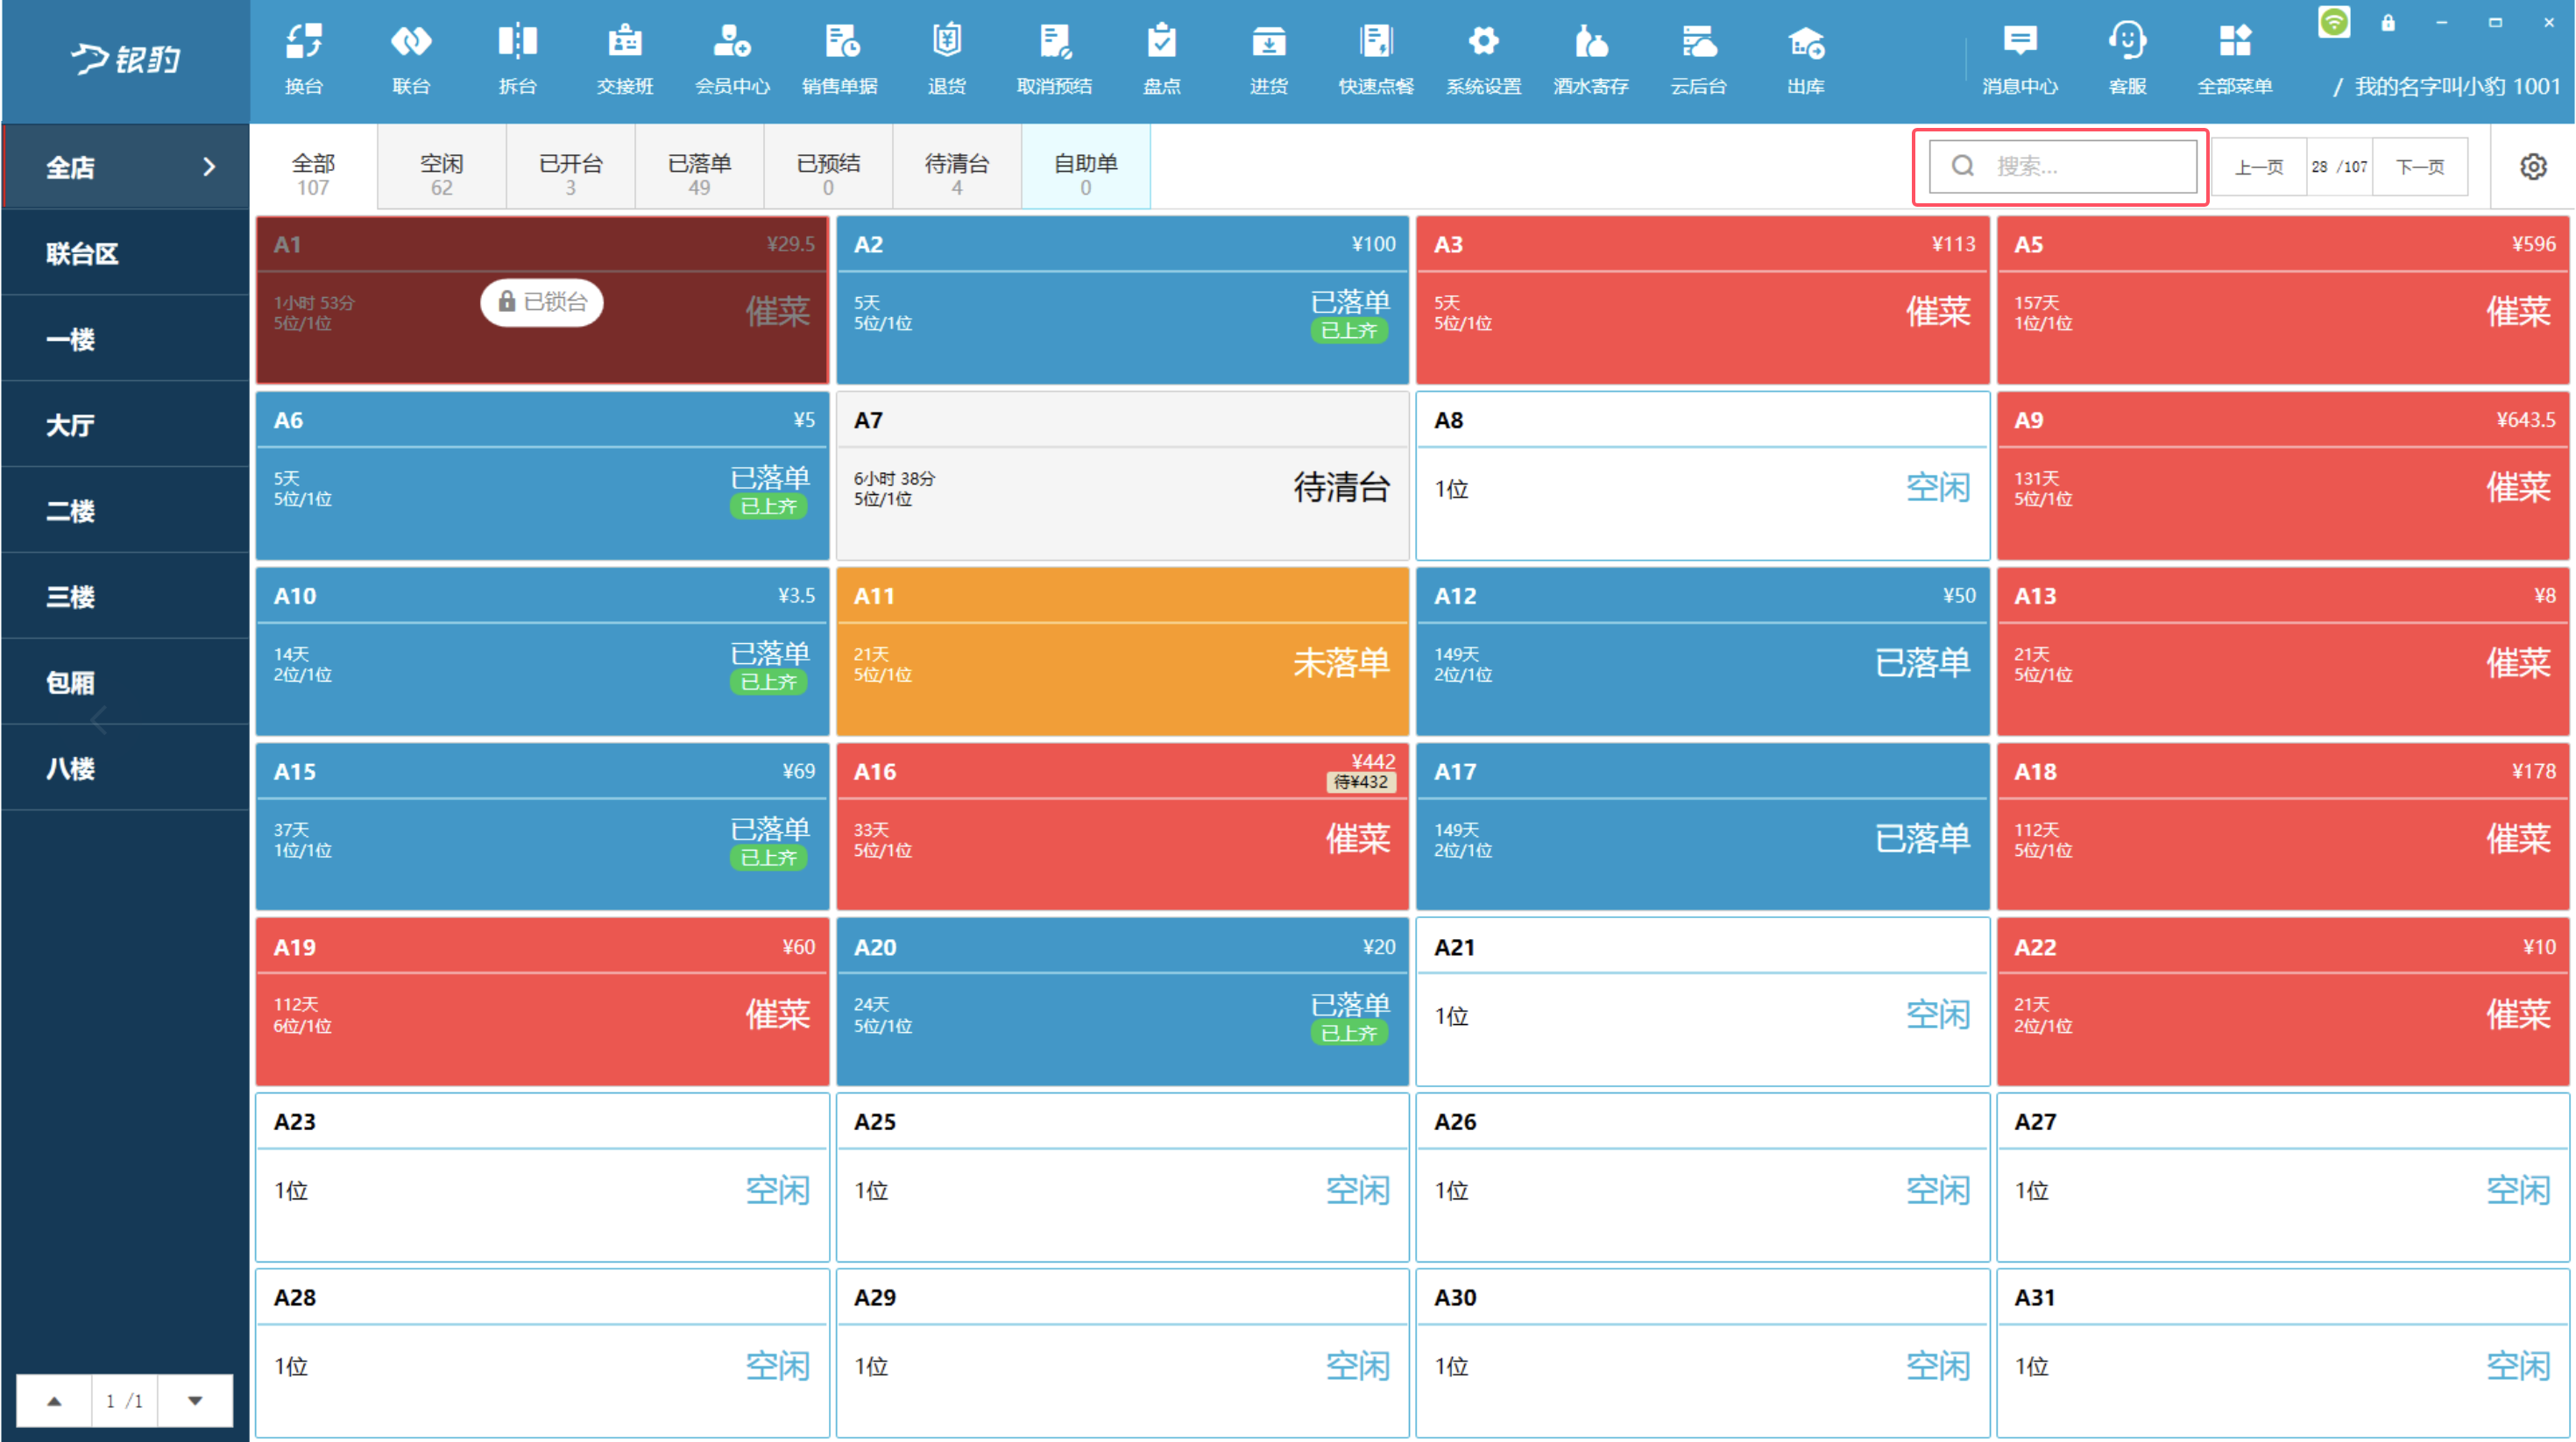Image resolution: width=2576 pixels, height=1442 pixels.
Task: Expand the 全店 area chevron
Action: [x=208, y=167]
